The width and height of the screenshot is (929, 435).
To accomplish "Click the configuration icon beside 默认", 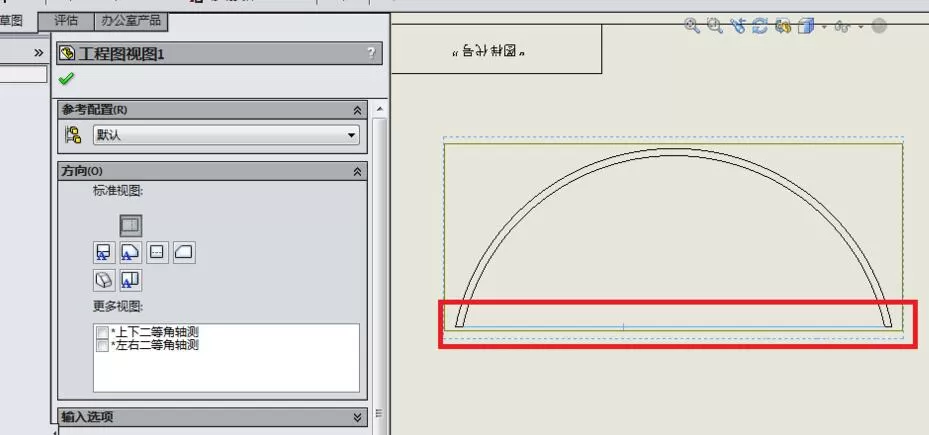I will click(73, 135).
